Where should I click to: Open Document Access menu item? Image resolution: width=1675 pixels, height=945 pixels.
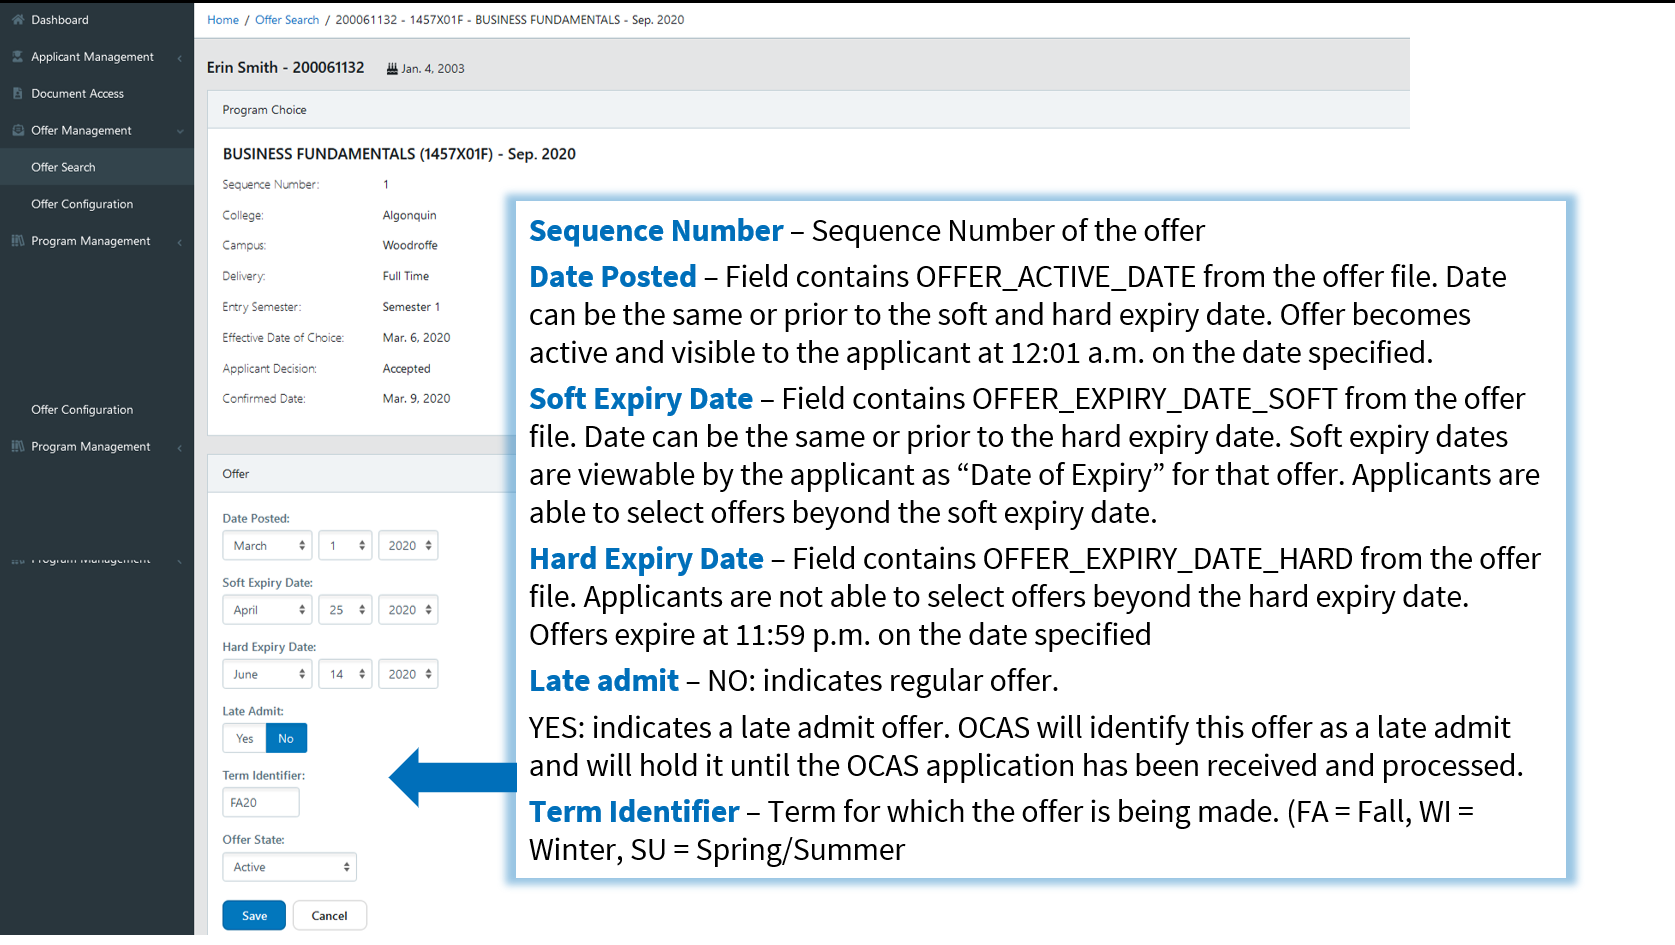(77, 94)
